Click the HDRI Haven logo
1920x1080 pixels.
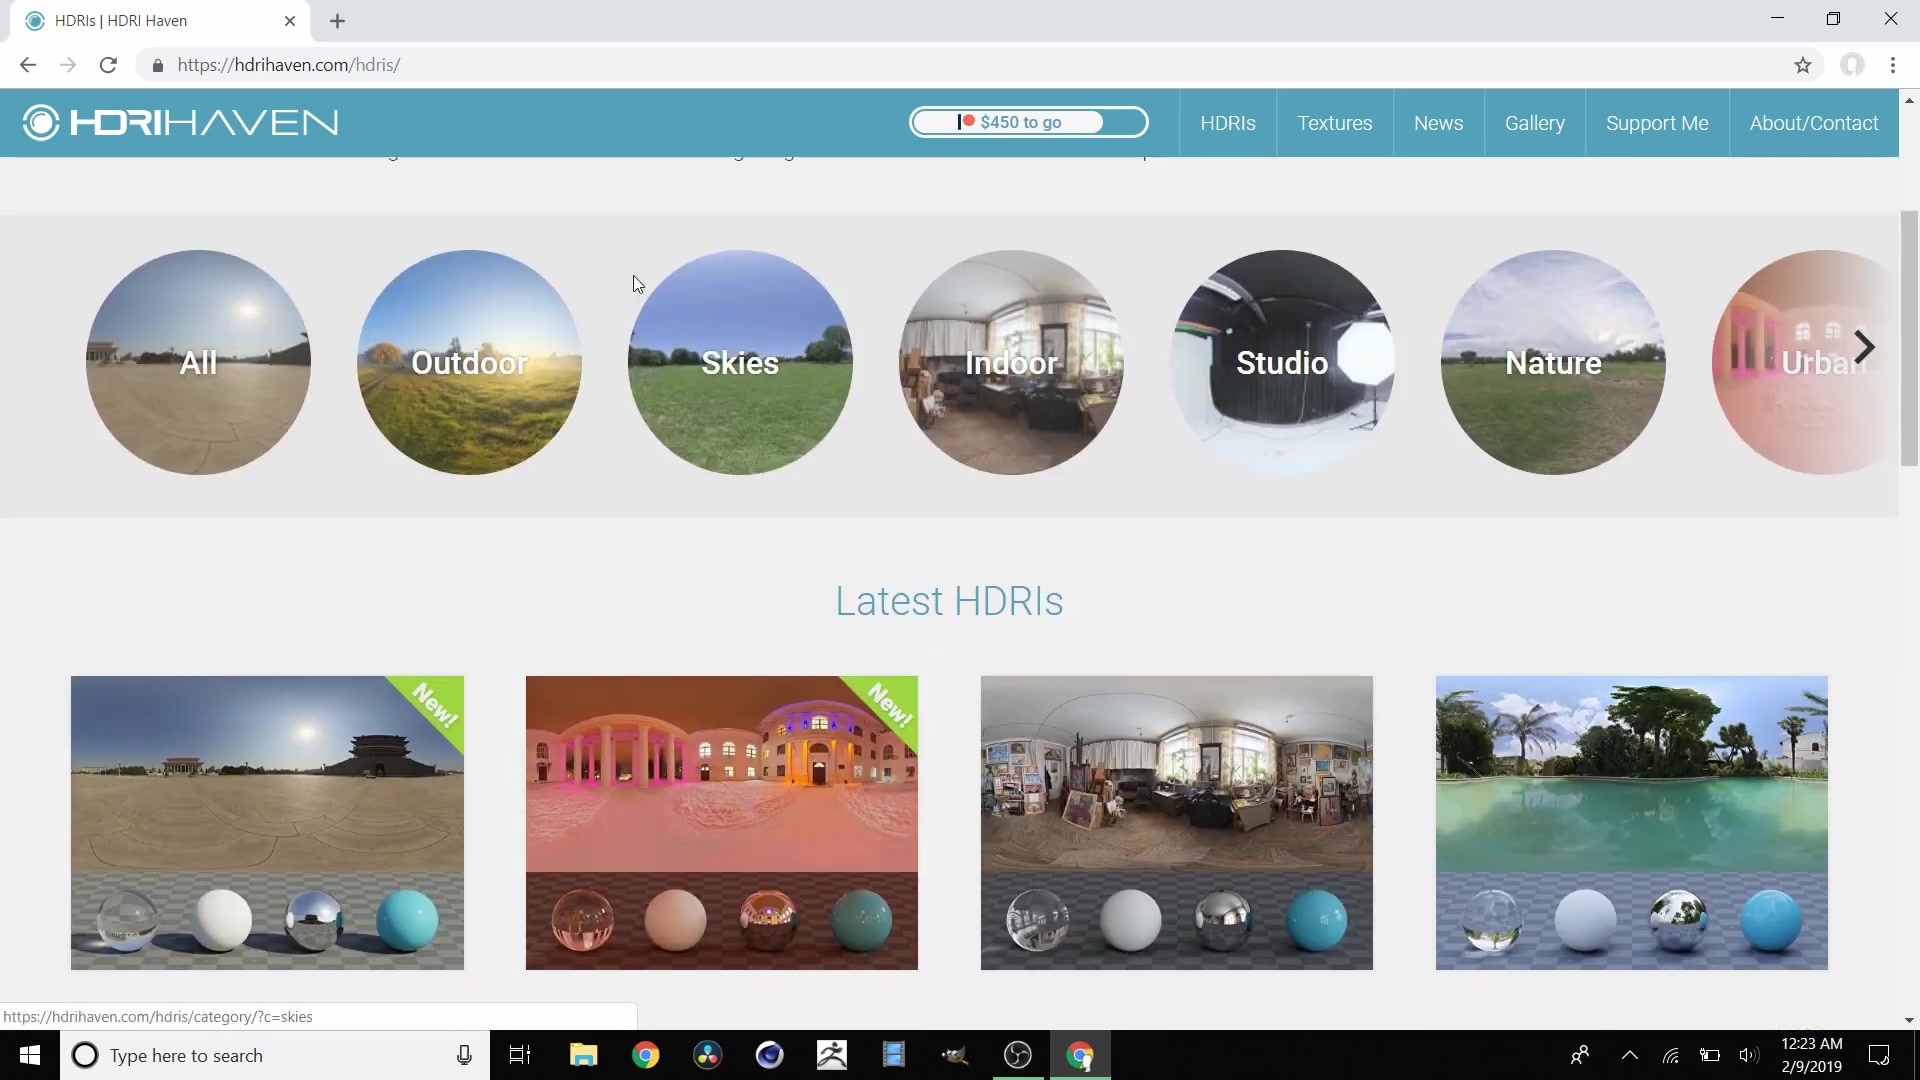pos(181,122)
